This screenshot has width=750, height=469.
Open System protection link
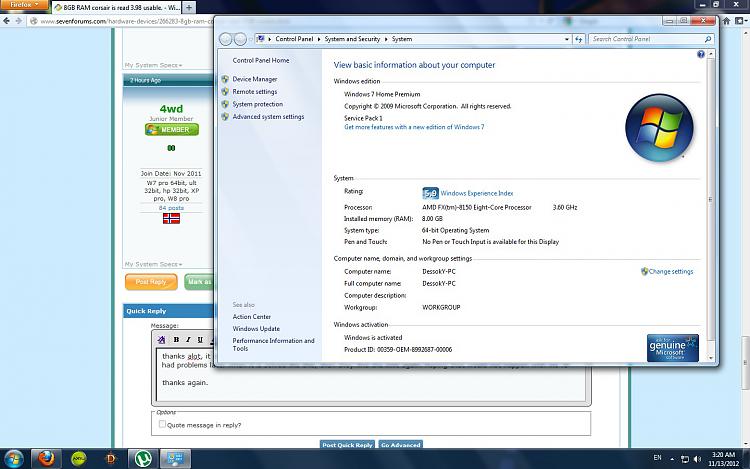pos(257,104)
